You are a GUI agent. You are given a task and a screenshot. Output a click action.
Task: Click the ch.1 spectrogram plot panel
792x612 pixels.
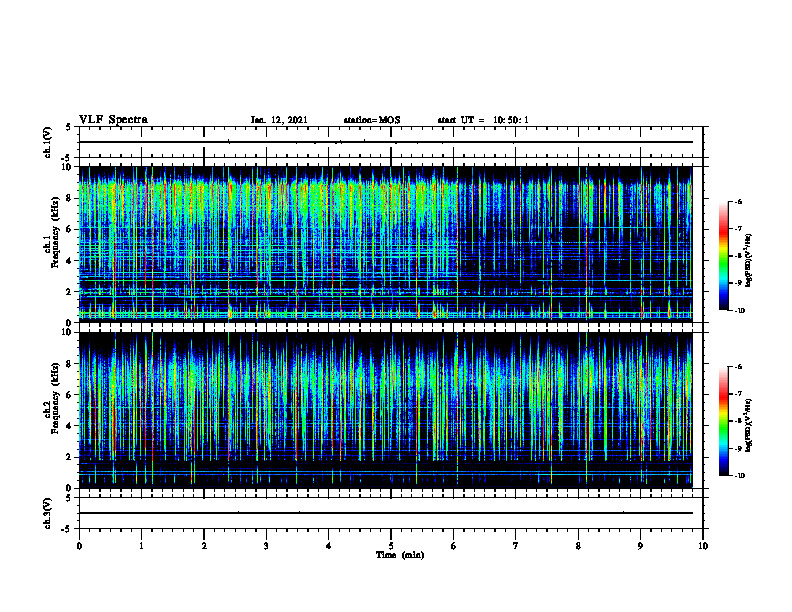tap(386, 244)
